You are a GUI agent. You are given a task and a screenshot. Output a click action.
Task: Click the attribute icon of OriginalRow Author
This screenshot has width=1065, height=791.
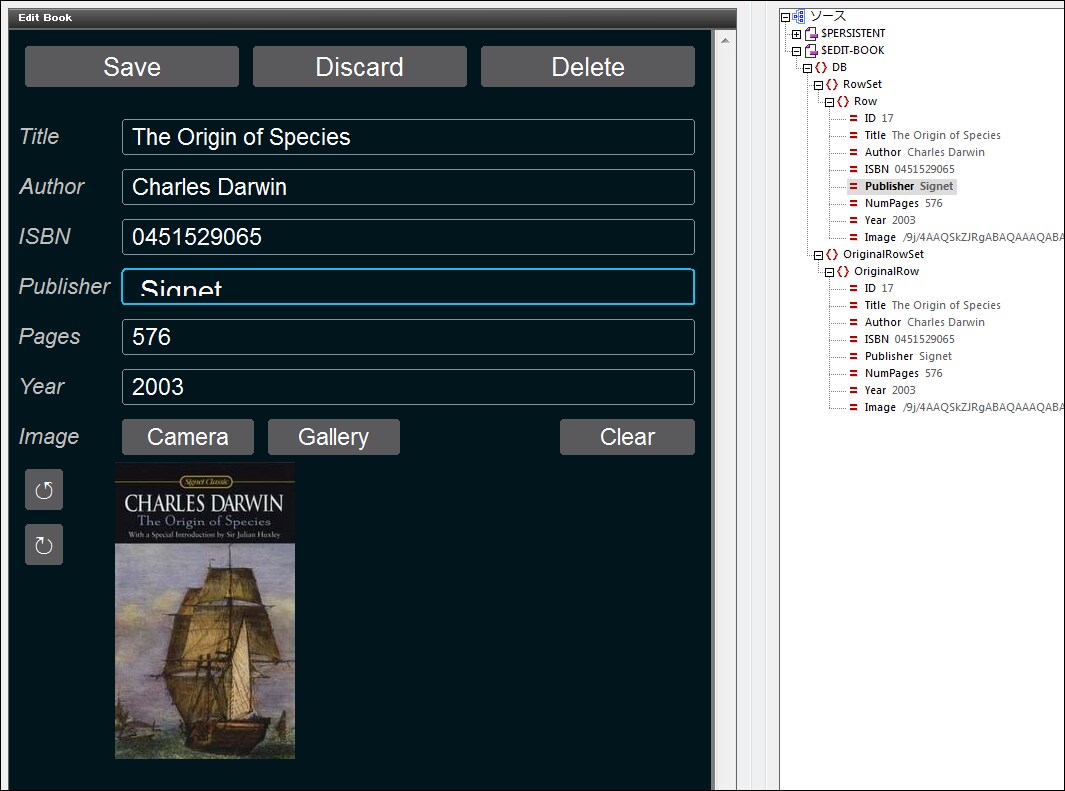pos(854,322)
